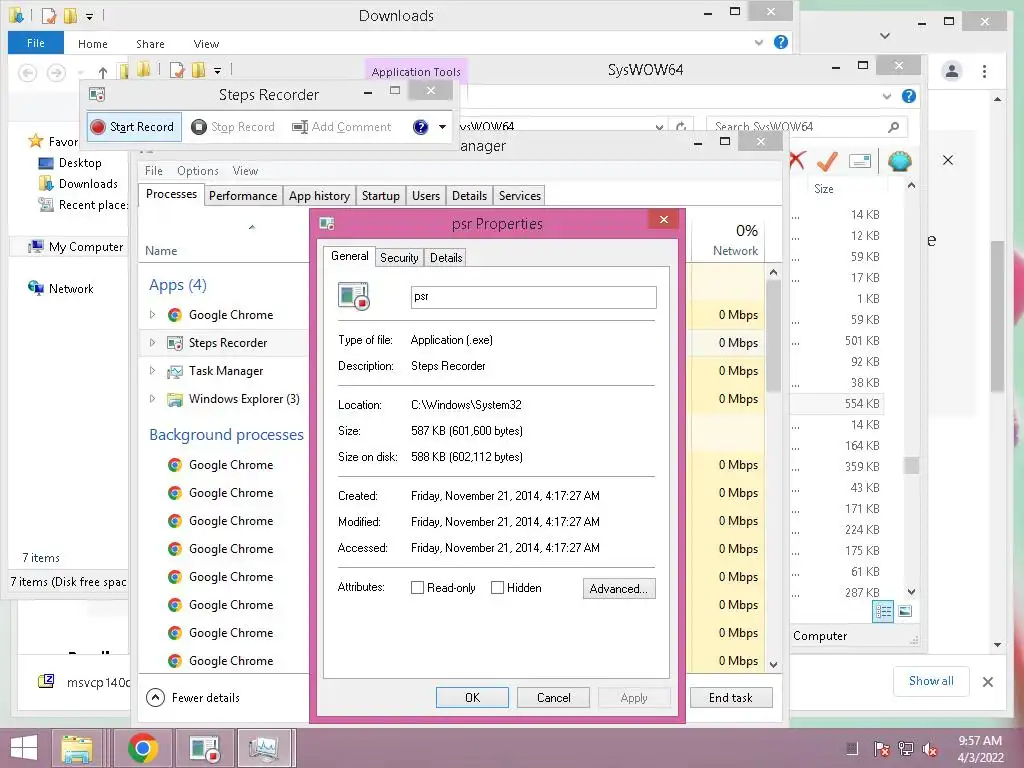Select Network in navigation pane
Viewport: 1024px width, 768px height.
click(x=61, y=289)
